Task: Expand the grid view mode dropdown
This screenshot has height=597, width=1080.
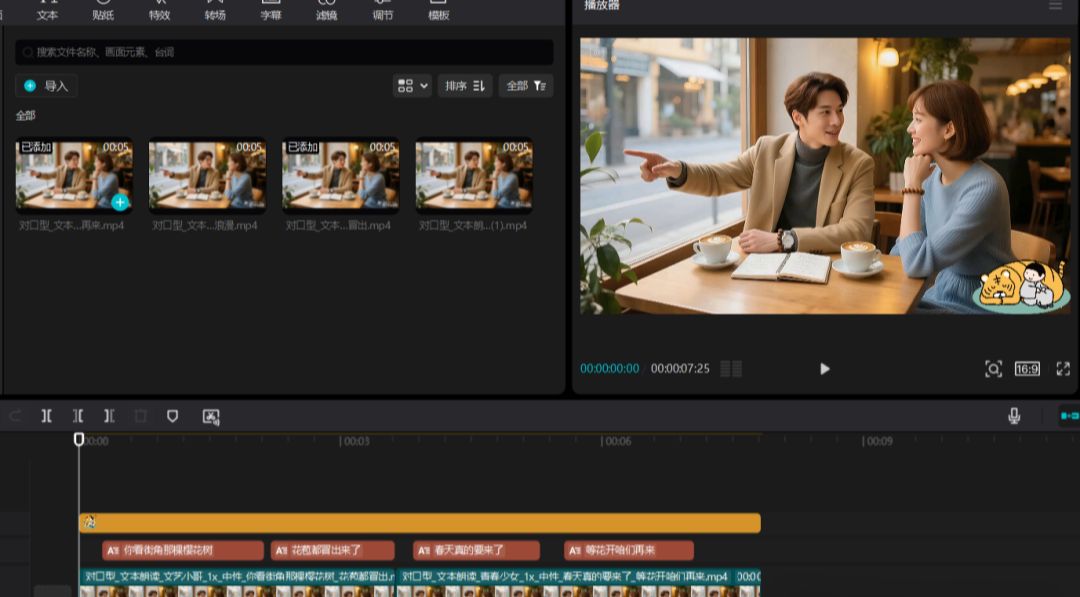Action: (412, 86)
